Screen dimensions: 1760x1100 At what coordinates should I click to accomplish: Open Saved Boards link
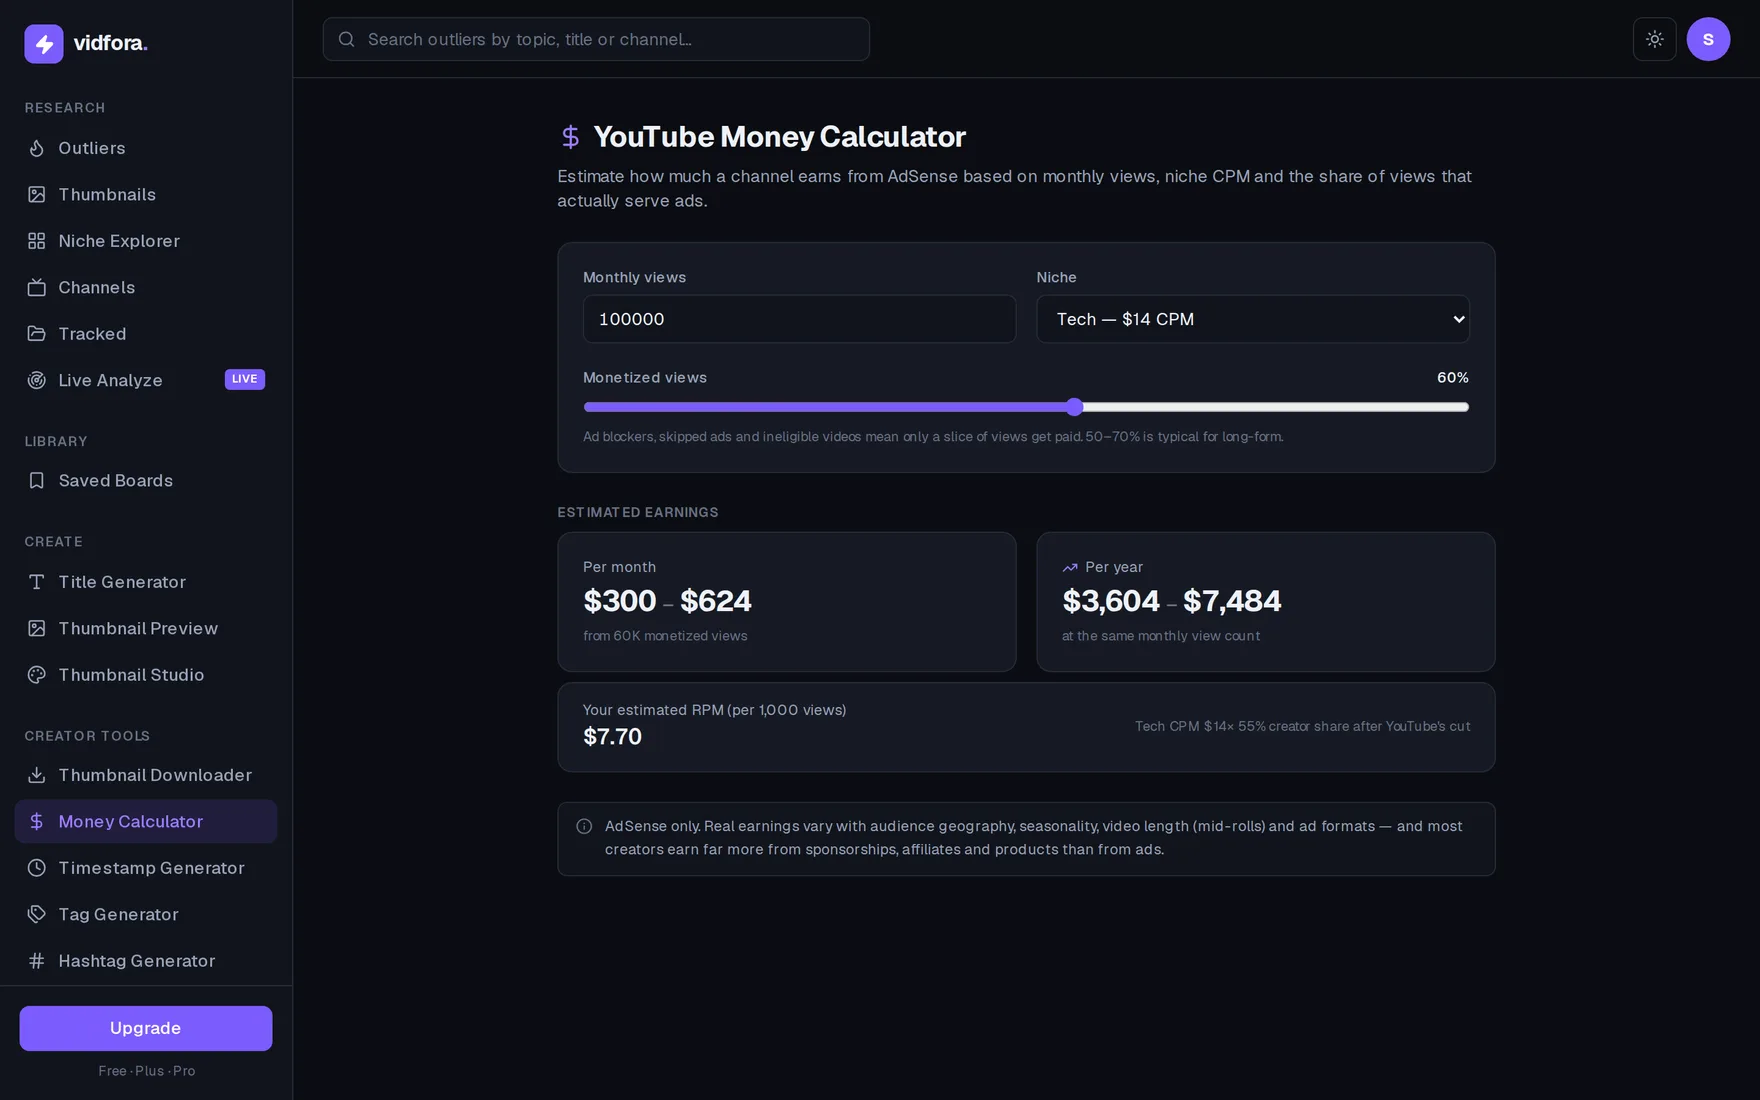tap(146, 481)
